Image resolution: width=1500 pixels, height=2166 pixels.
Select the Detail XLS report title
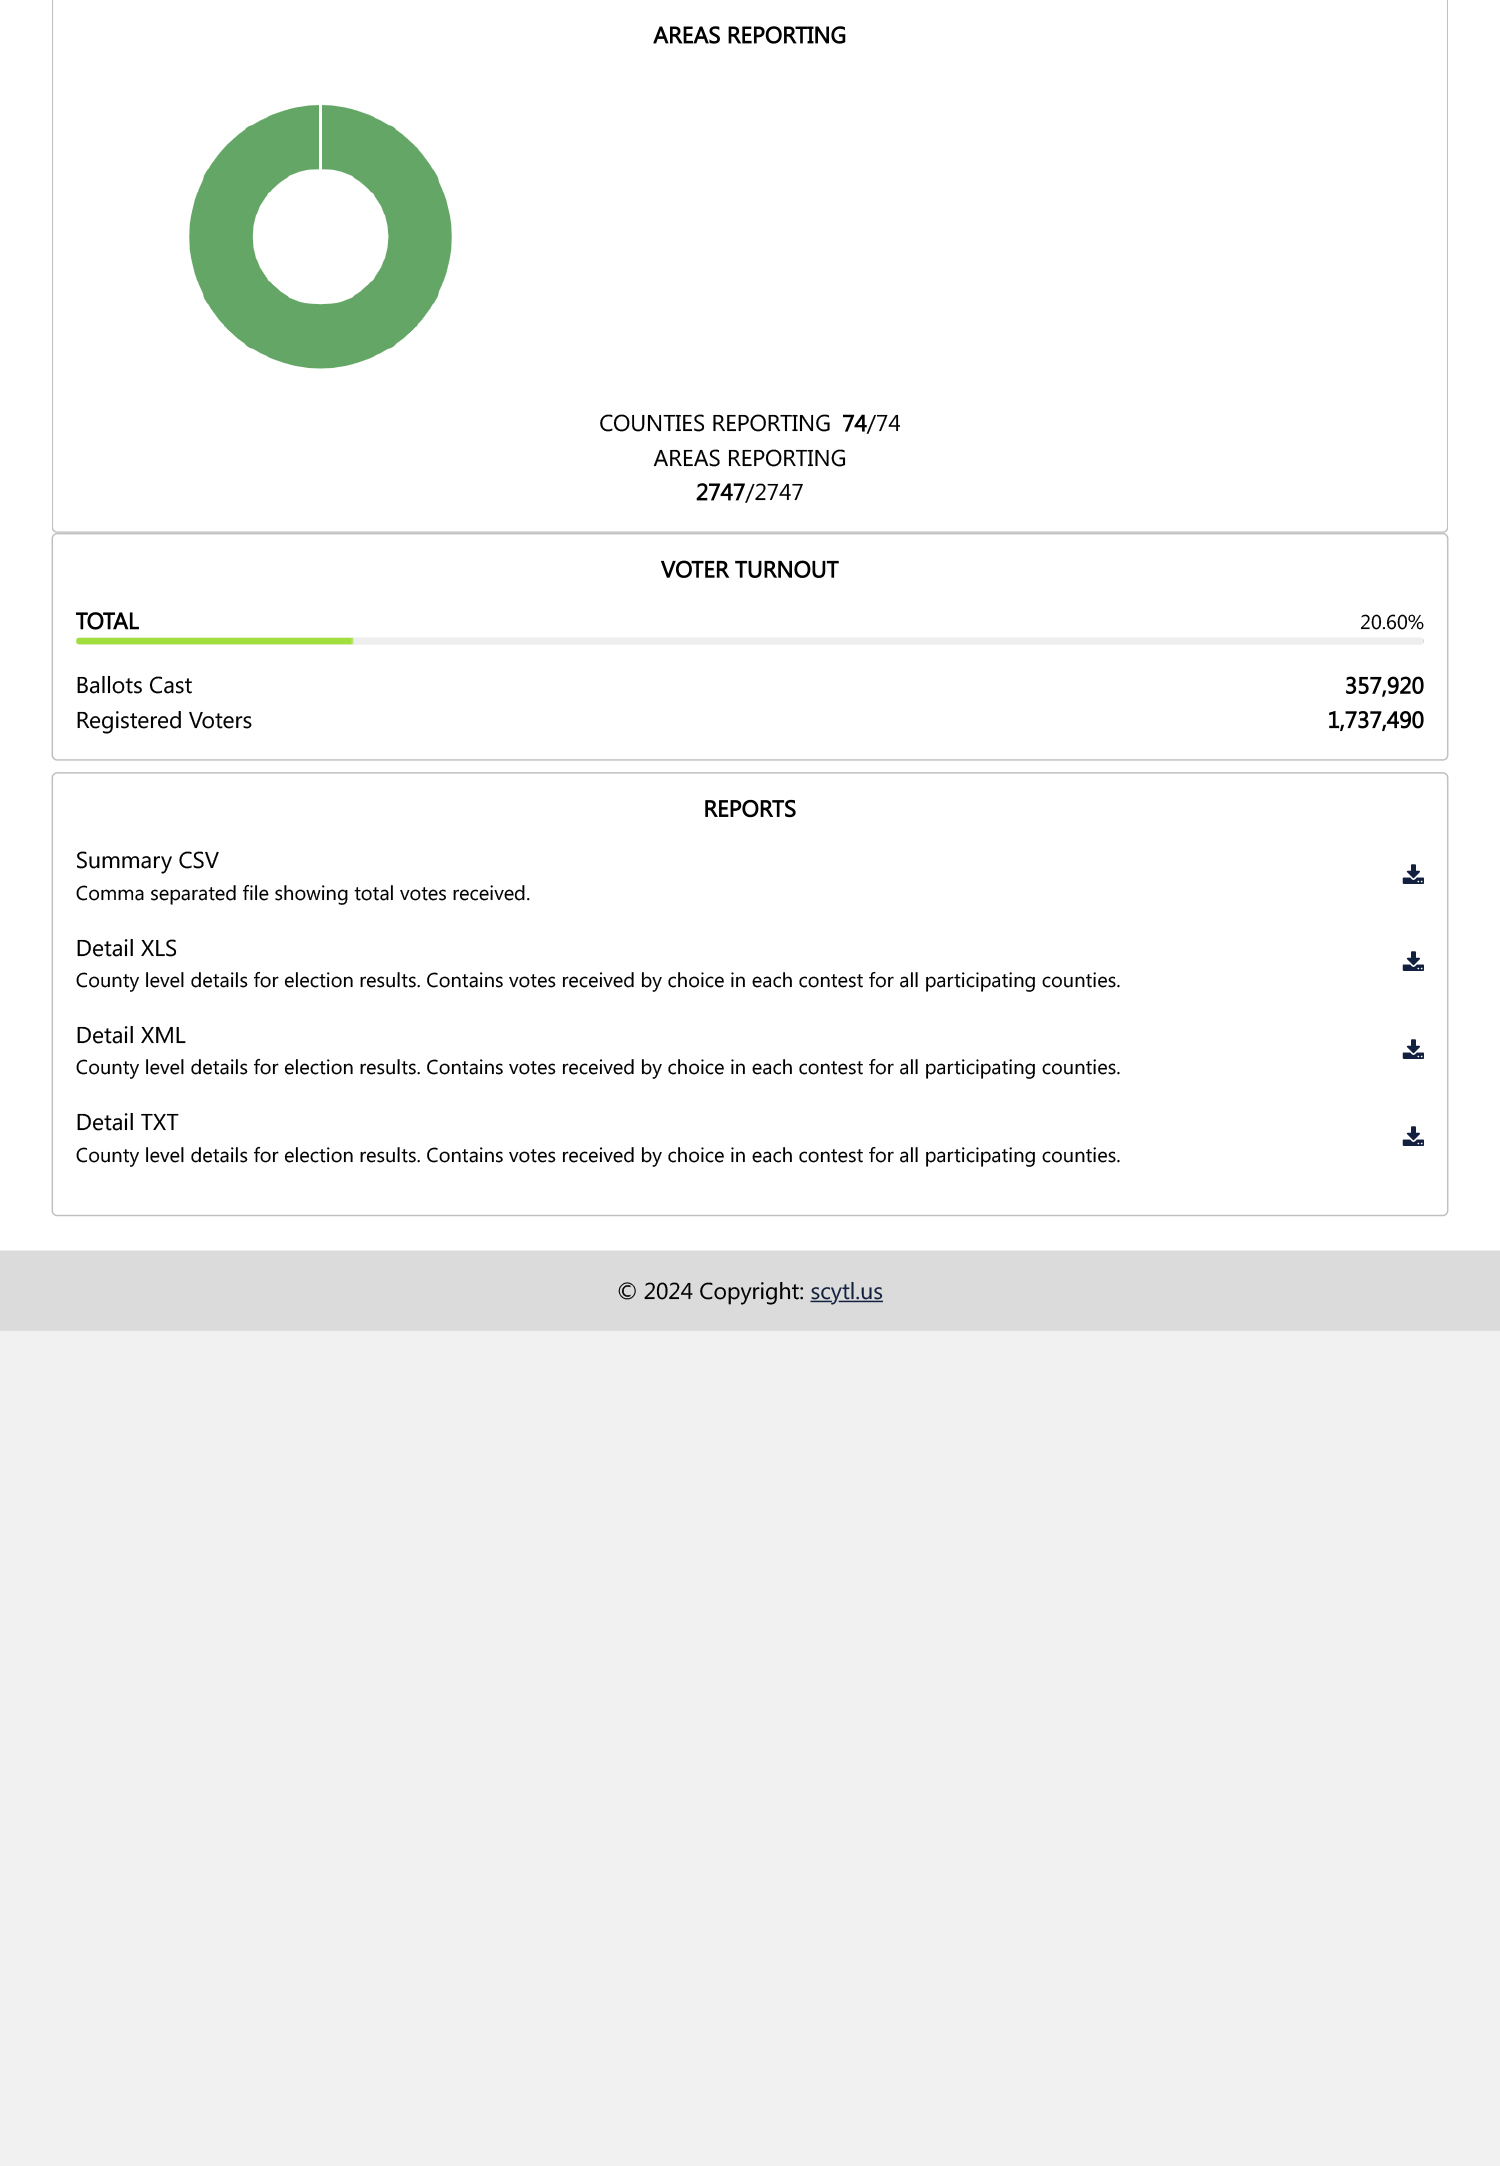coord(126,948)
